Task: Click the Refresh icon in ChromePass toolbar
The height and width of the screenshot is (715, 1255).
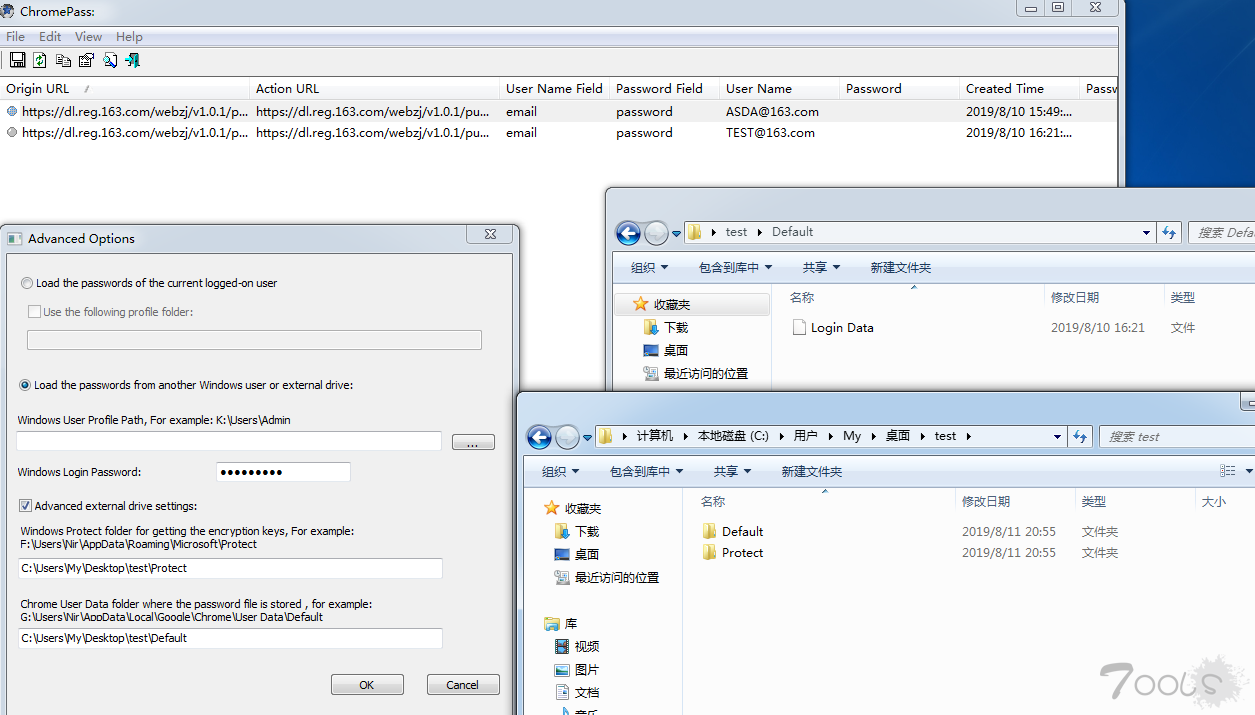Action: 40,61
